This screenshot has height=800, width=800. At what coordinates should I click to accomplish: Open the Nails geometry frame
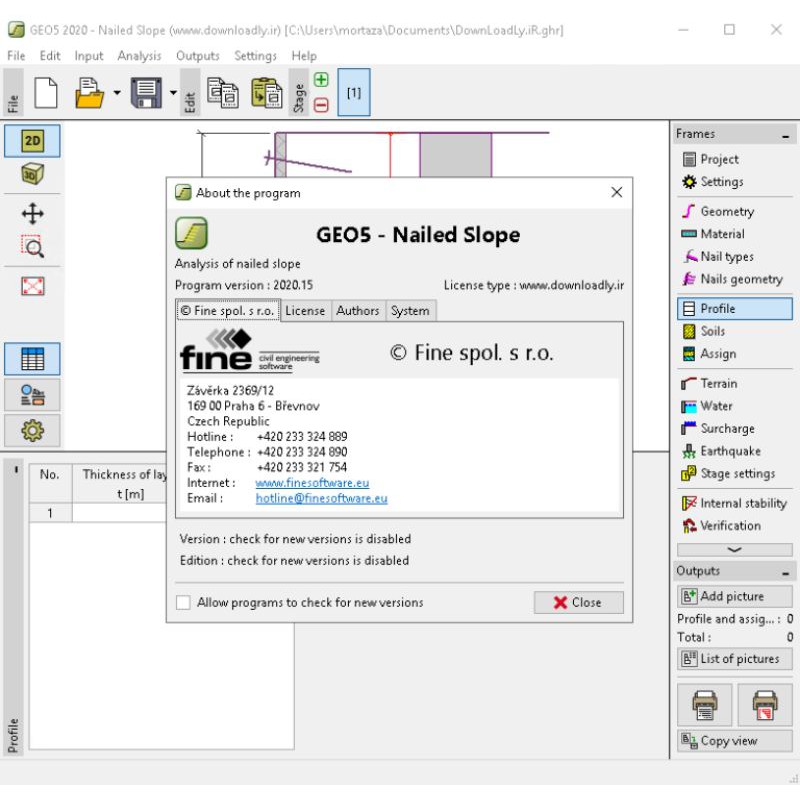click(741, 279)
